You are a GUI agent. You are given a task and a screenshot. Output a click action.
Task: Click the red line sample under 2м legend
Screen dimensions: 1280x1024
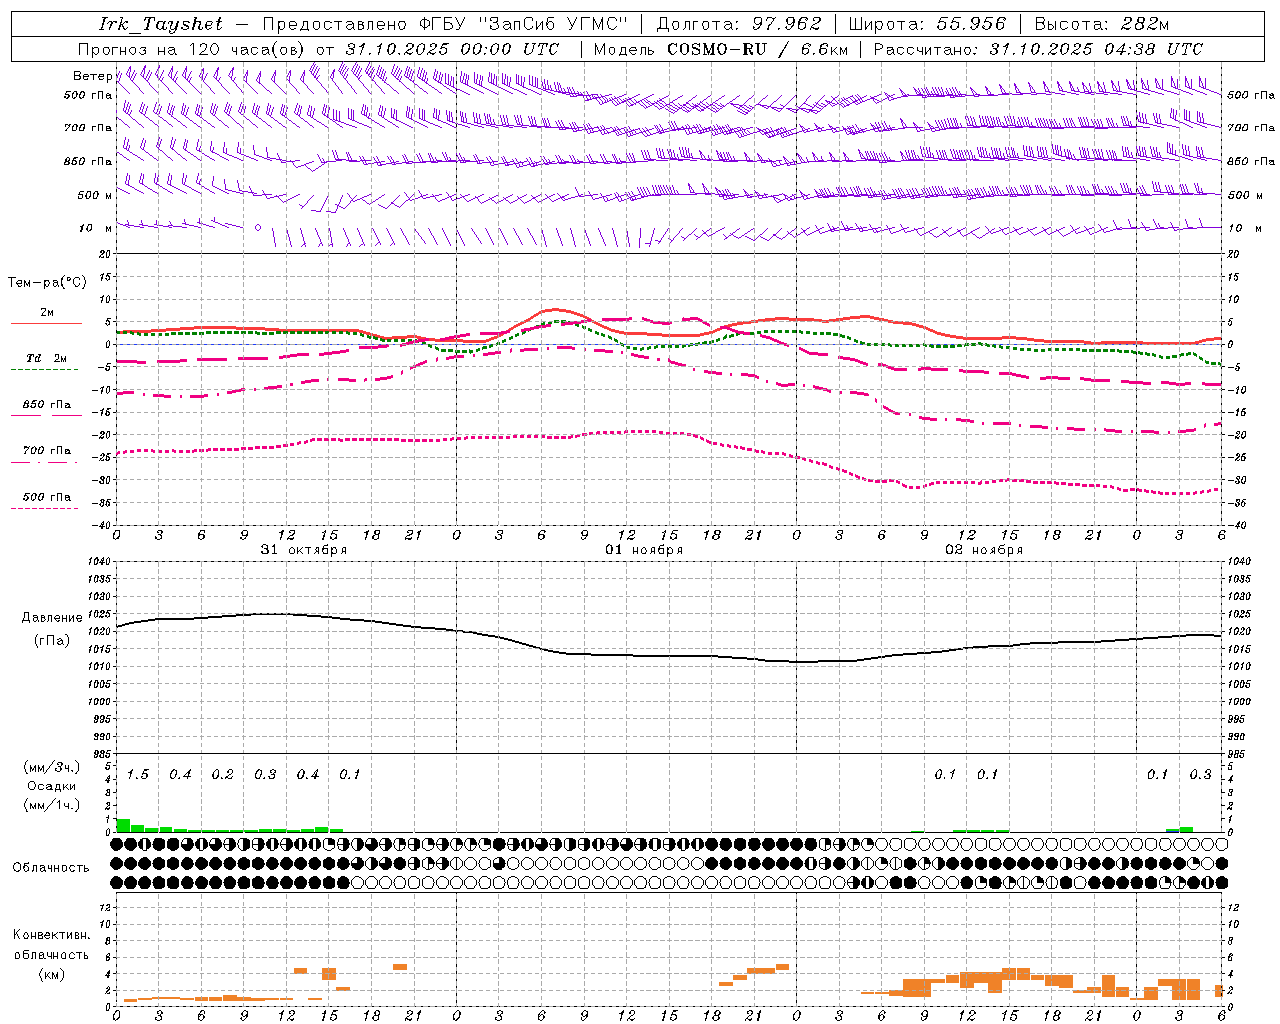pos(46,323)
